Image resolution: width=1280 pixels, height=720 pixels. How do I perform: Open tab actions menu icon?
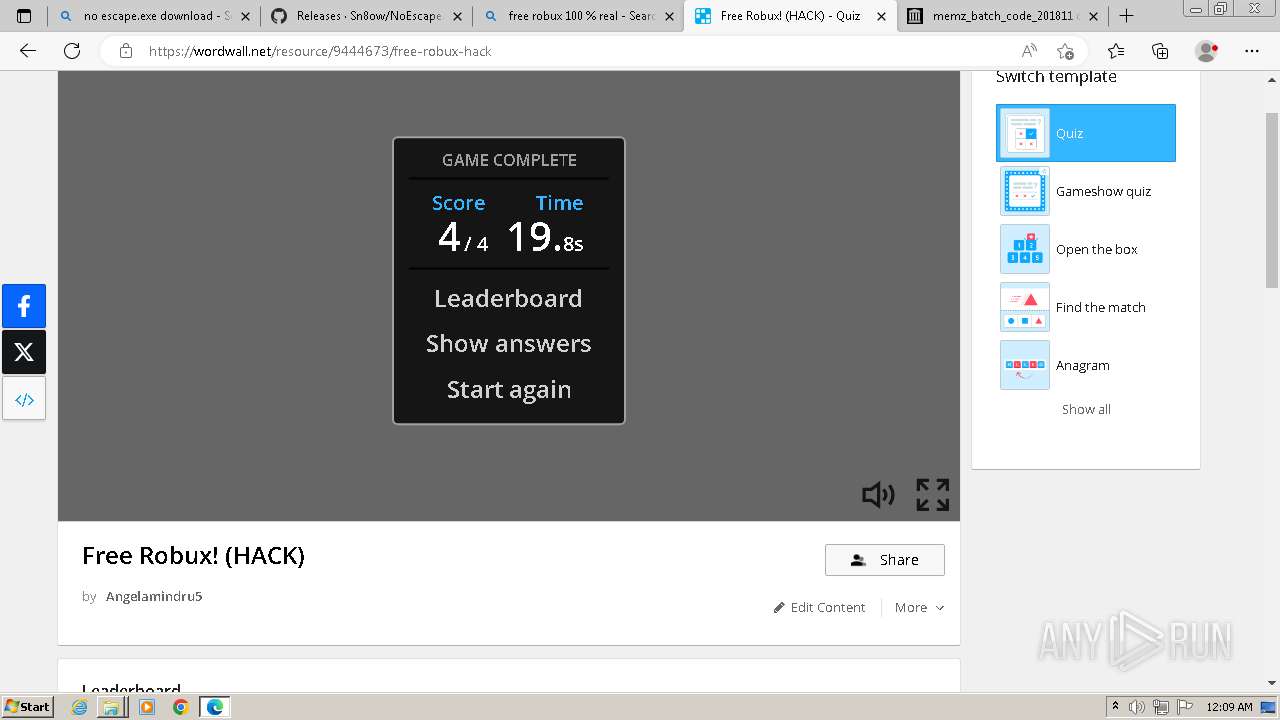pos(24,16)
